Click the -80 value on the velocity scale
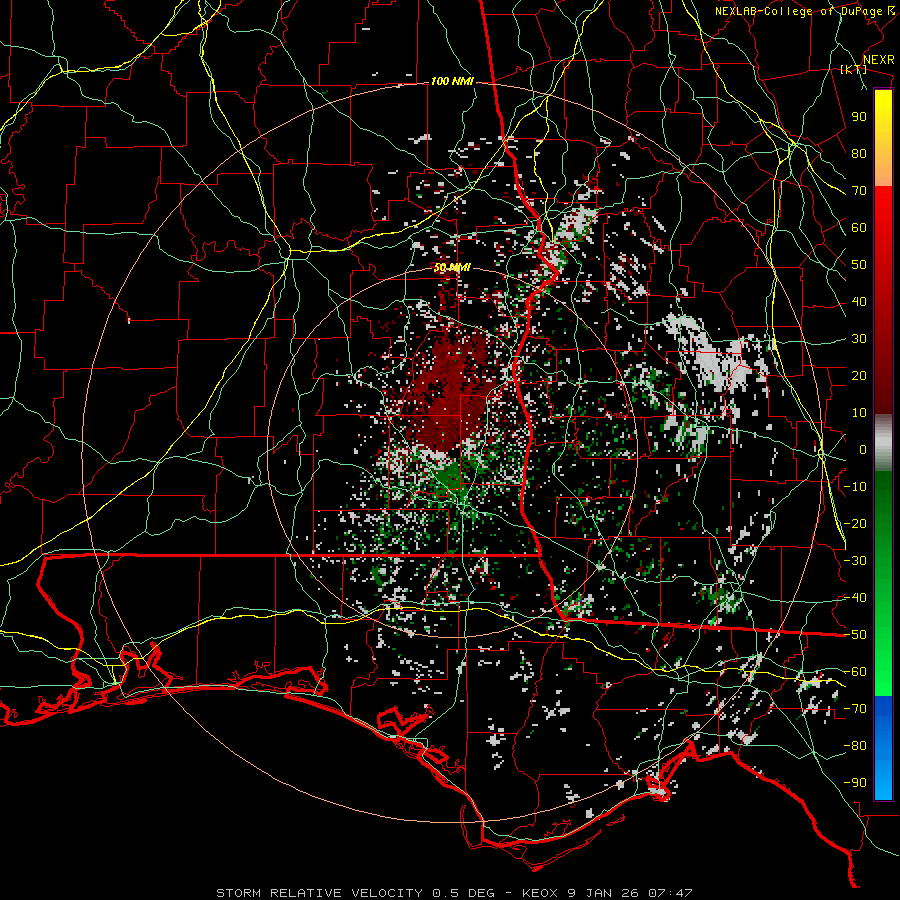 (x=855, y=746)
